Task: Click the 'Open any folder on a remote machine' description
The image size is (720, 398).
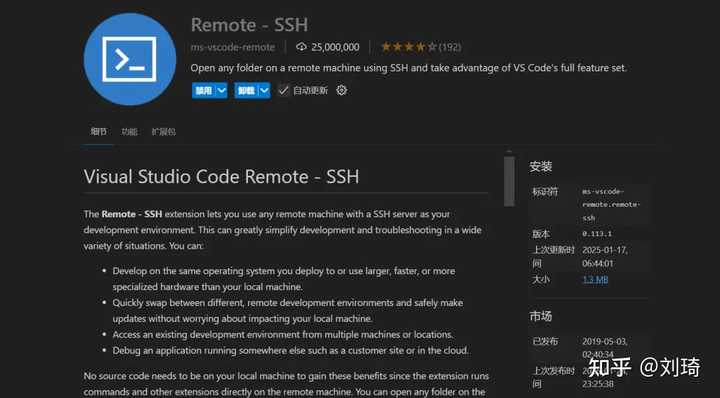Action: [x=409, y=68]
